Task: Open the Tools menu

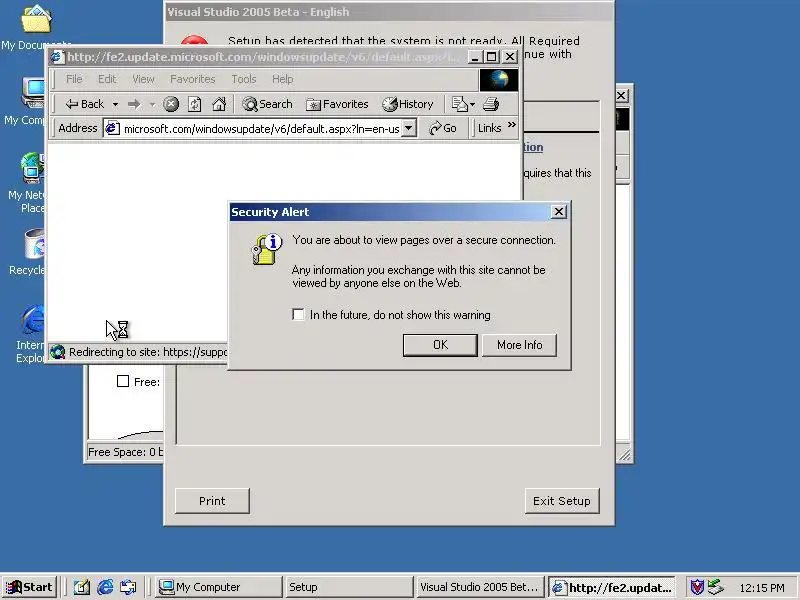Action: tap(244, 79)
